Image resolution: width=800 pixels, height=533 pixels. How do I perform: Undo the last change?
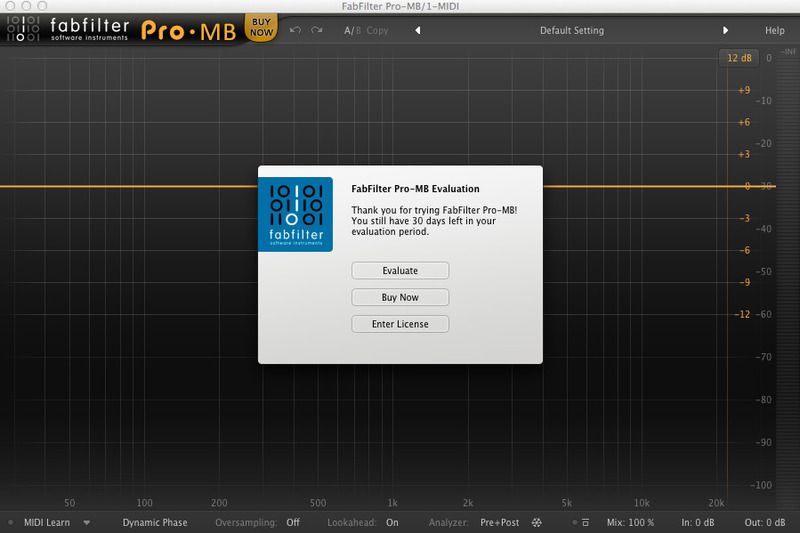coord(295,30)
